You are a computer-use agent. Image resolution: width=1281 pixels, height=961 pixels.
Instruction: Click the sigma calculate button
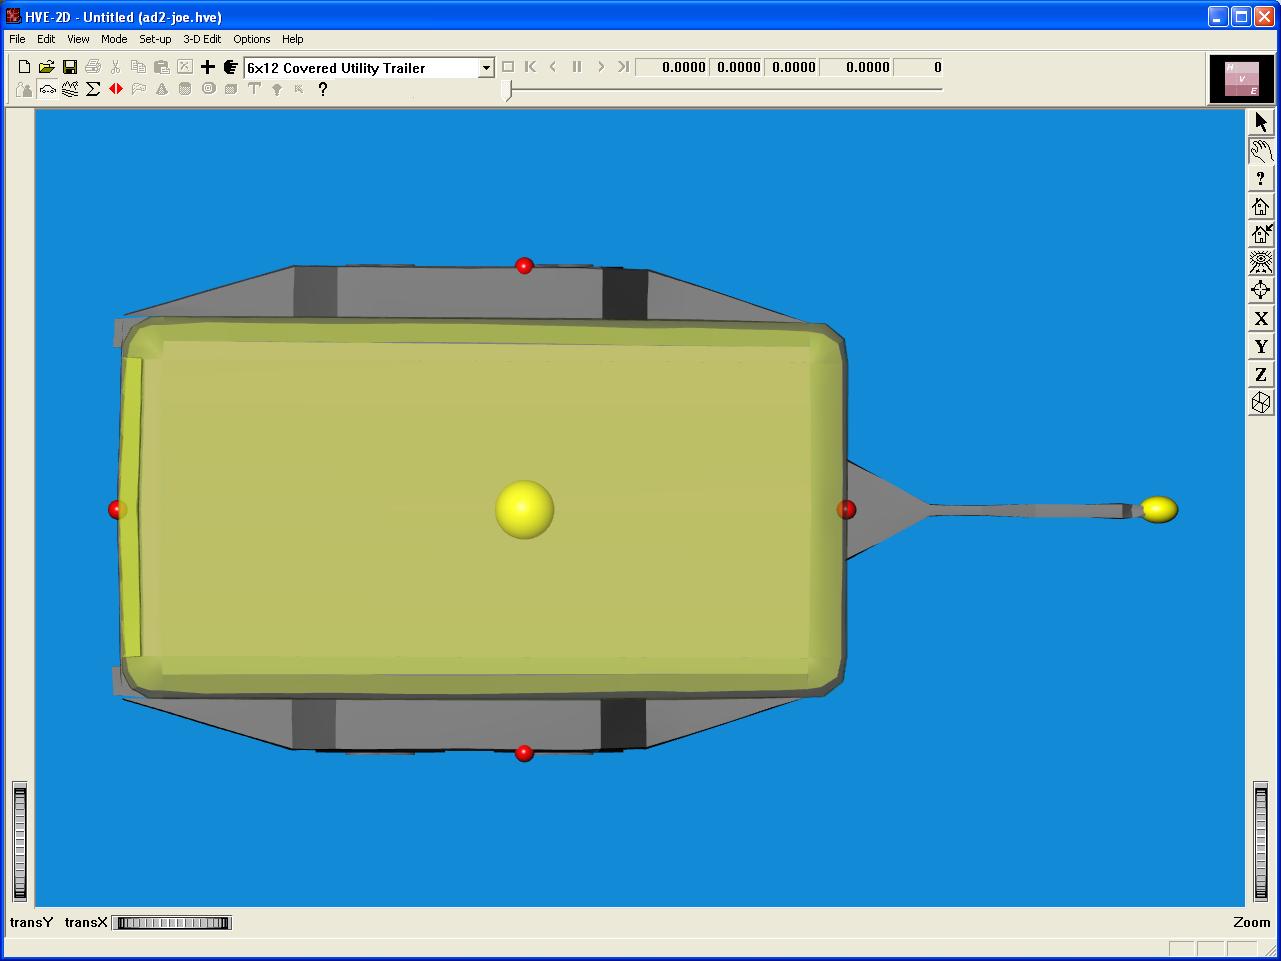tap(93, 89)
